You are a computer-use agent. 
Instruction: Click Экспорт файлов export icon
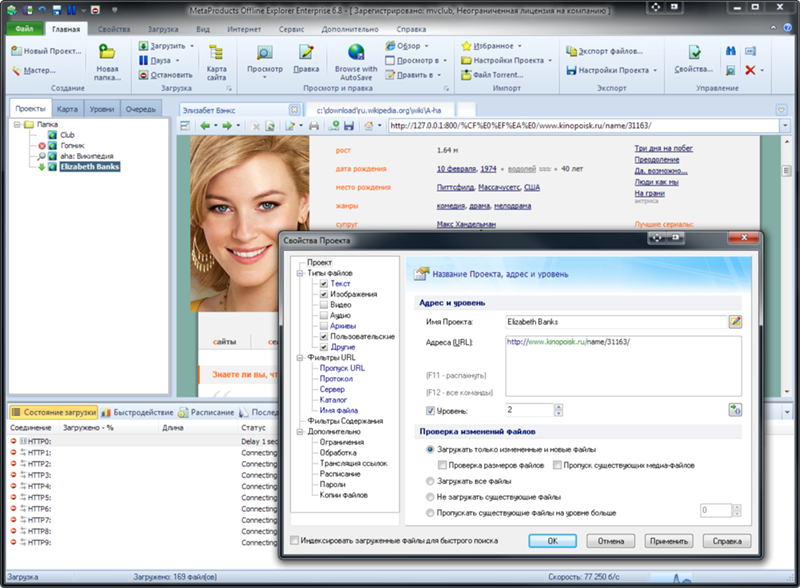571,51
